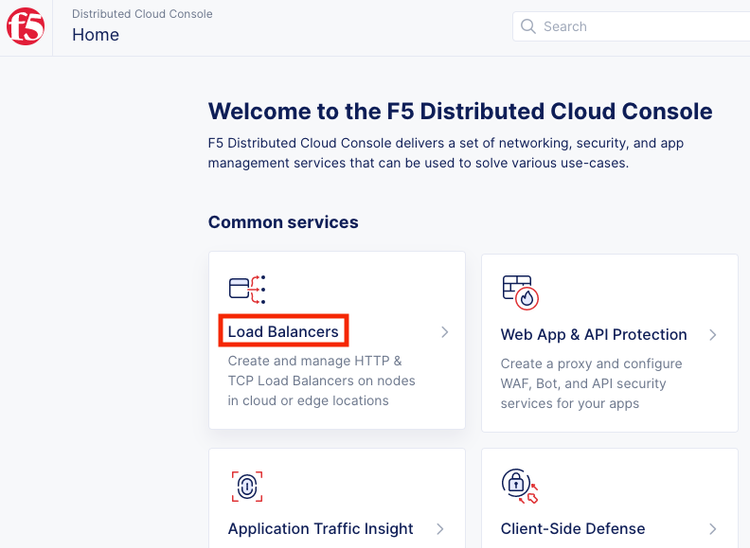Image resolution: width=750 pixels, height=548 pixels.
Task: Click the Load Balancers description text
Action: pos(321,381)
